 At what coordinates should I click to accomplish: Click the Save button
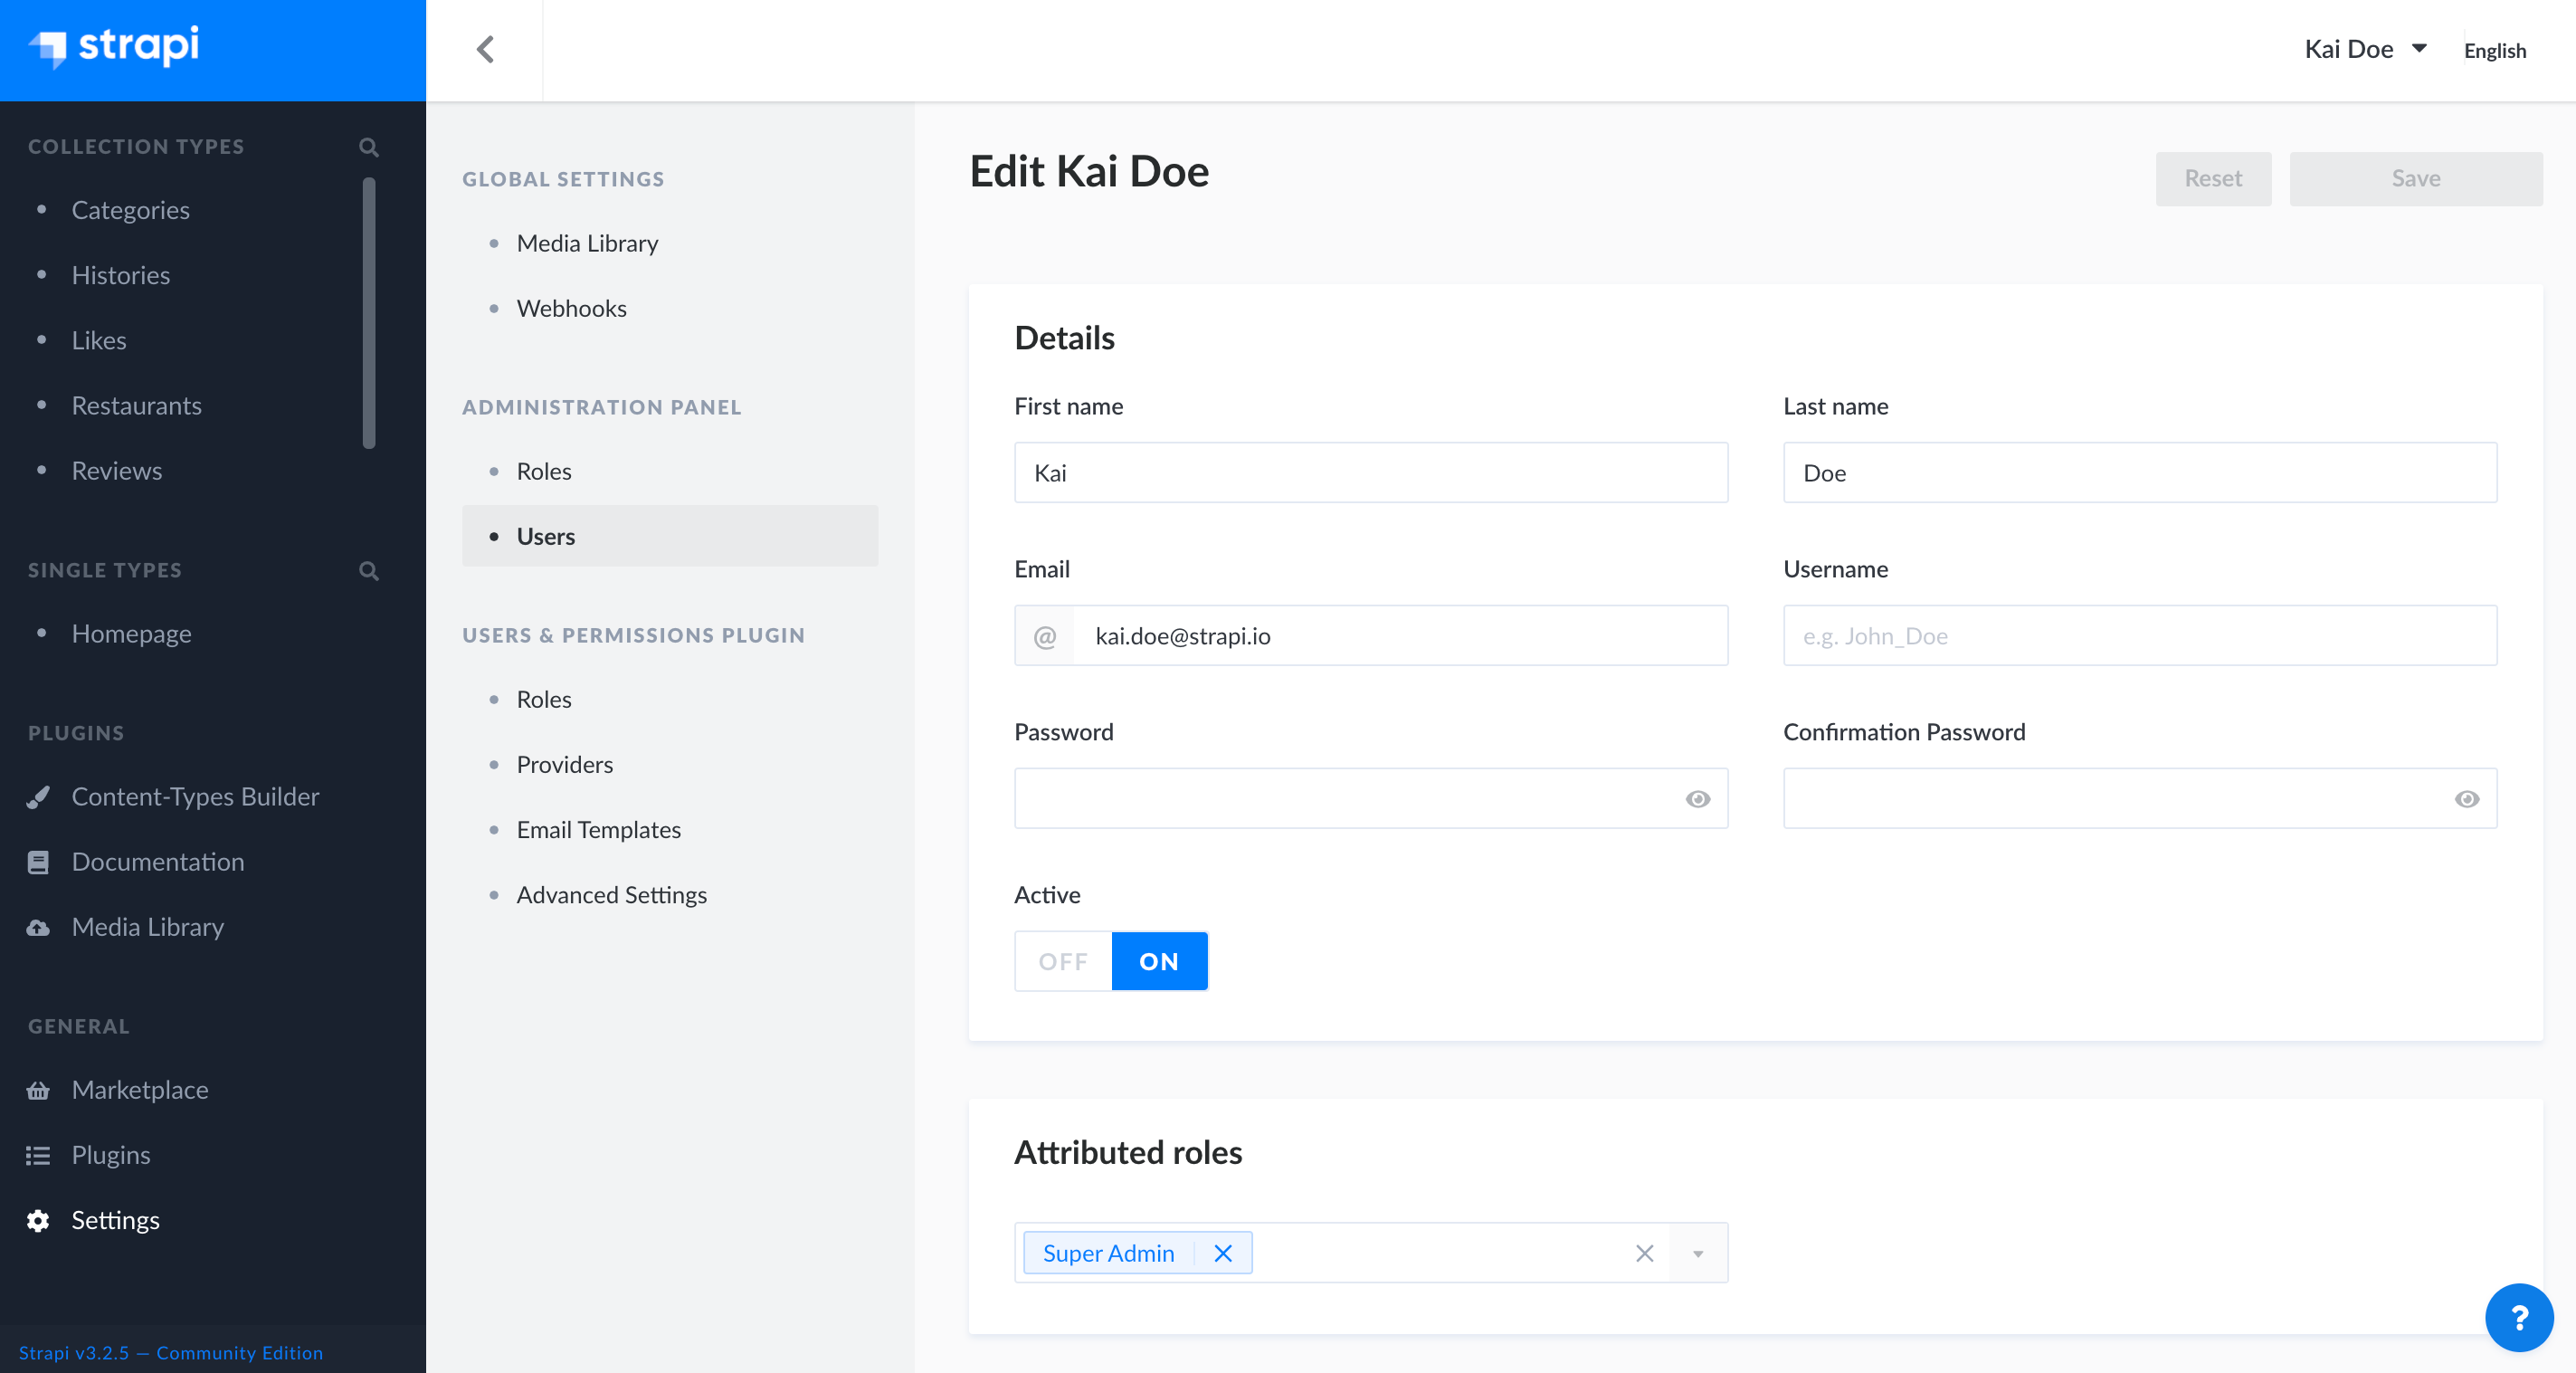click(2415, 178)
